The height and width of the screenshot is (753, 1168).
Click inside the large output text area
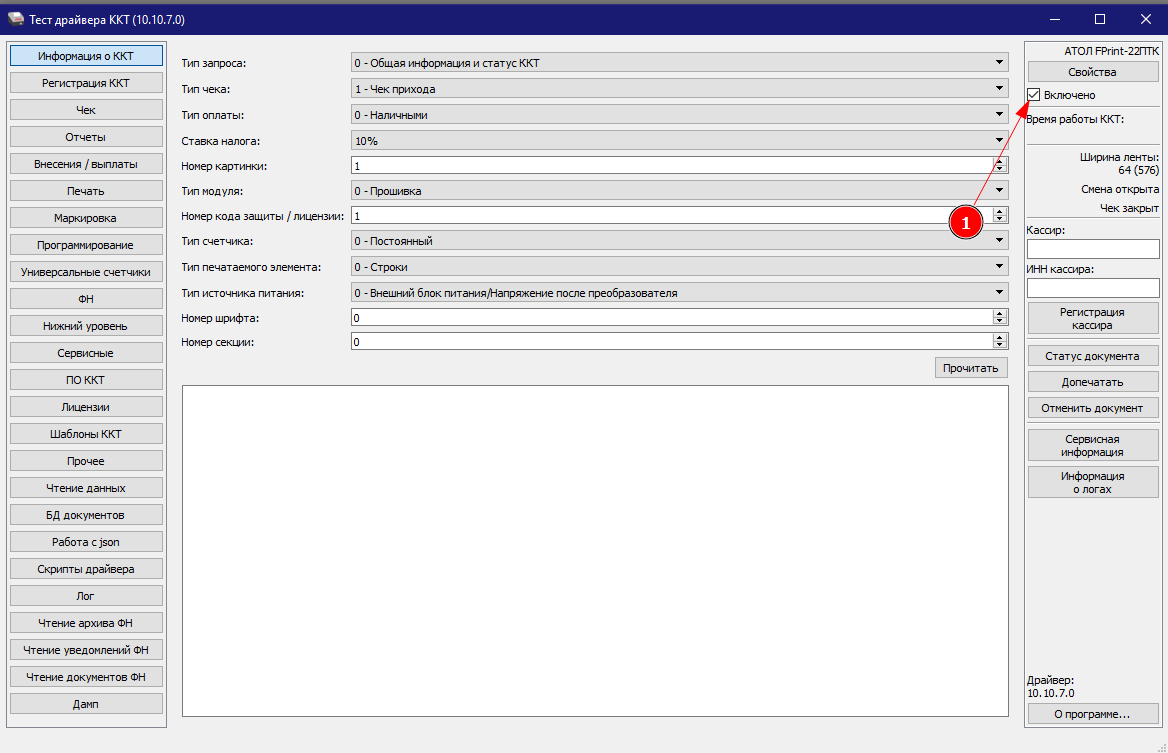(x=595, y=551)
